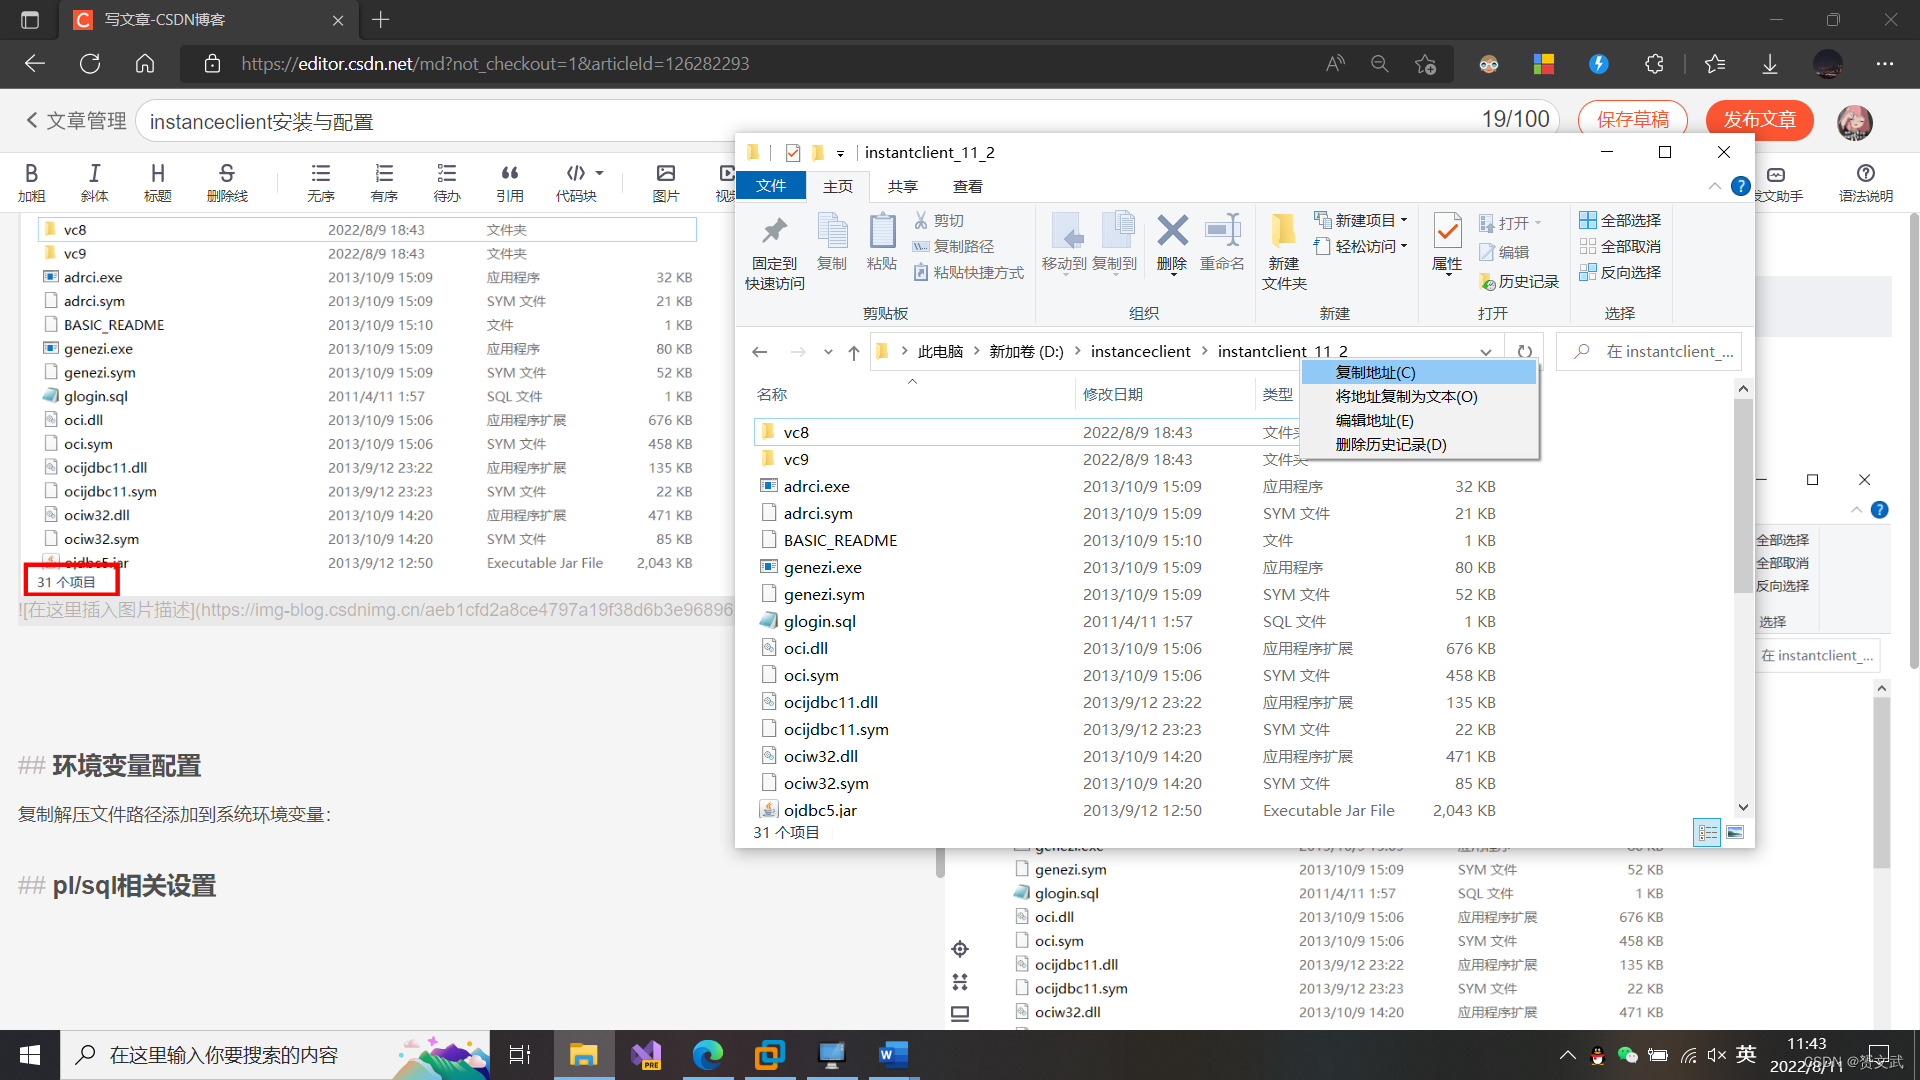
Task: Open Quick Access Toolbar customize dropdown
Action: (840, 153)
